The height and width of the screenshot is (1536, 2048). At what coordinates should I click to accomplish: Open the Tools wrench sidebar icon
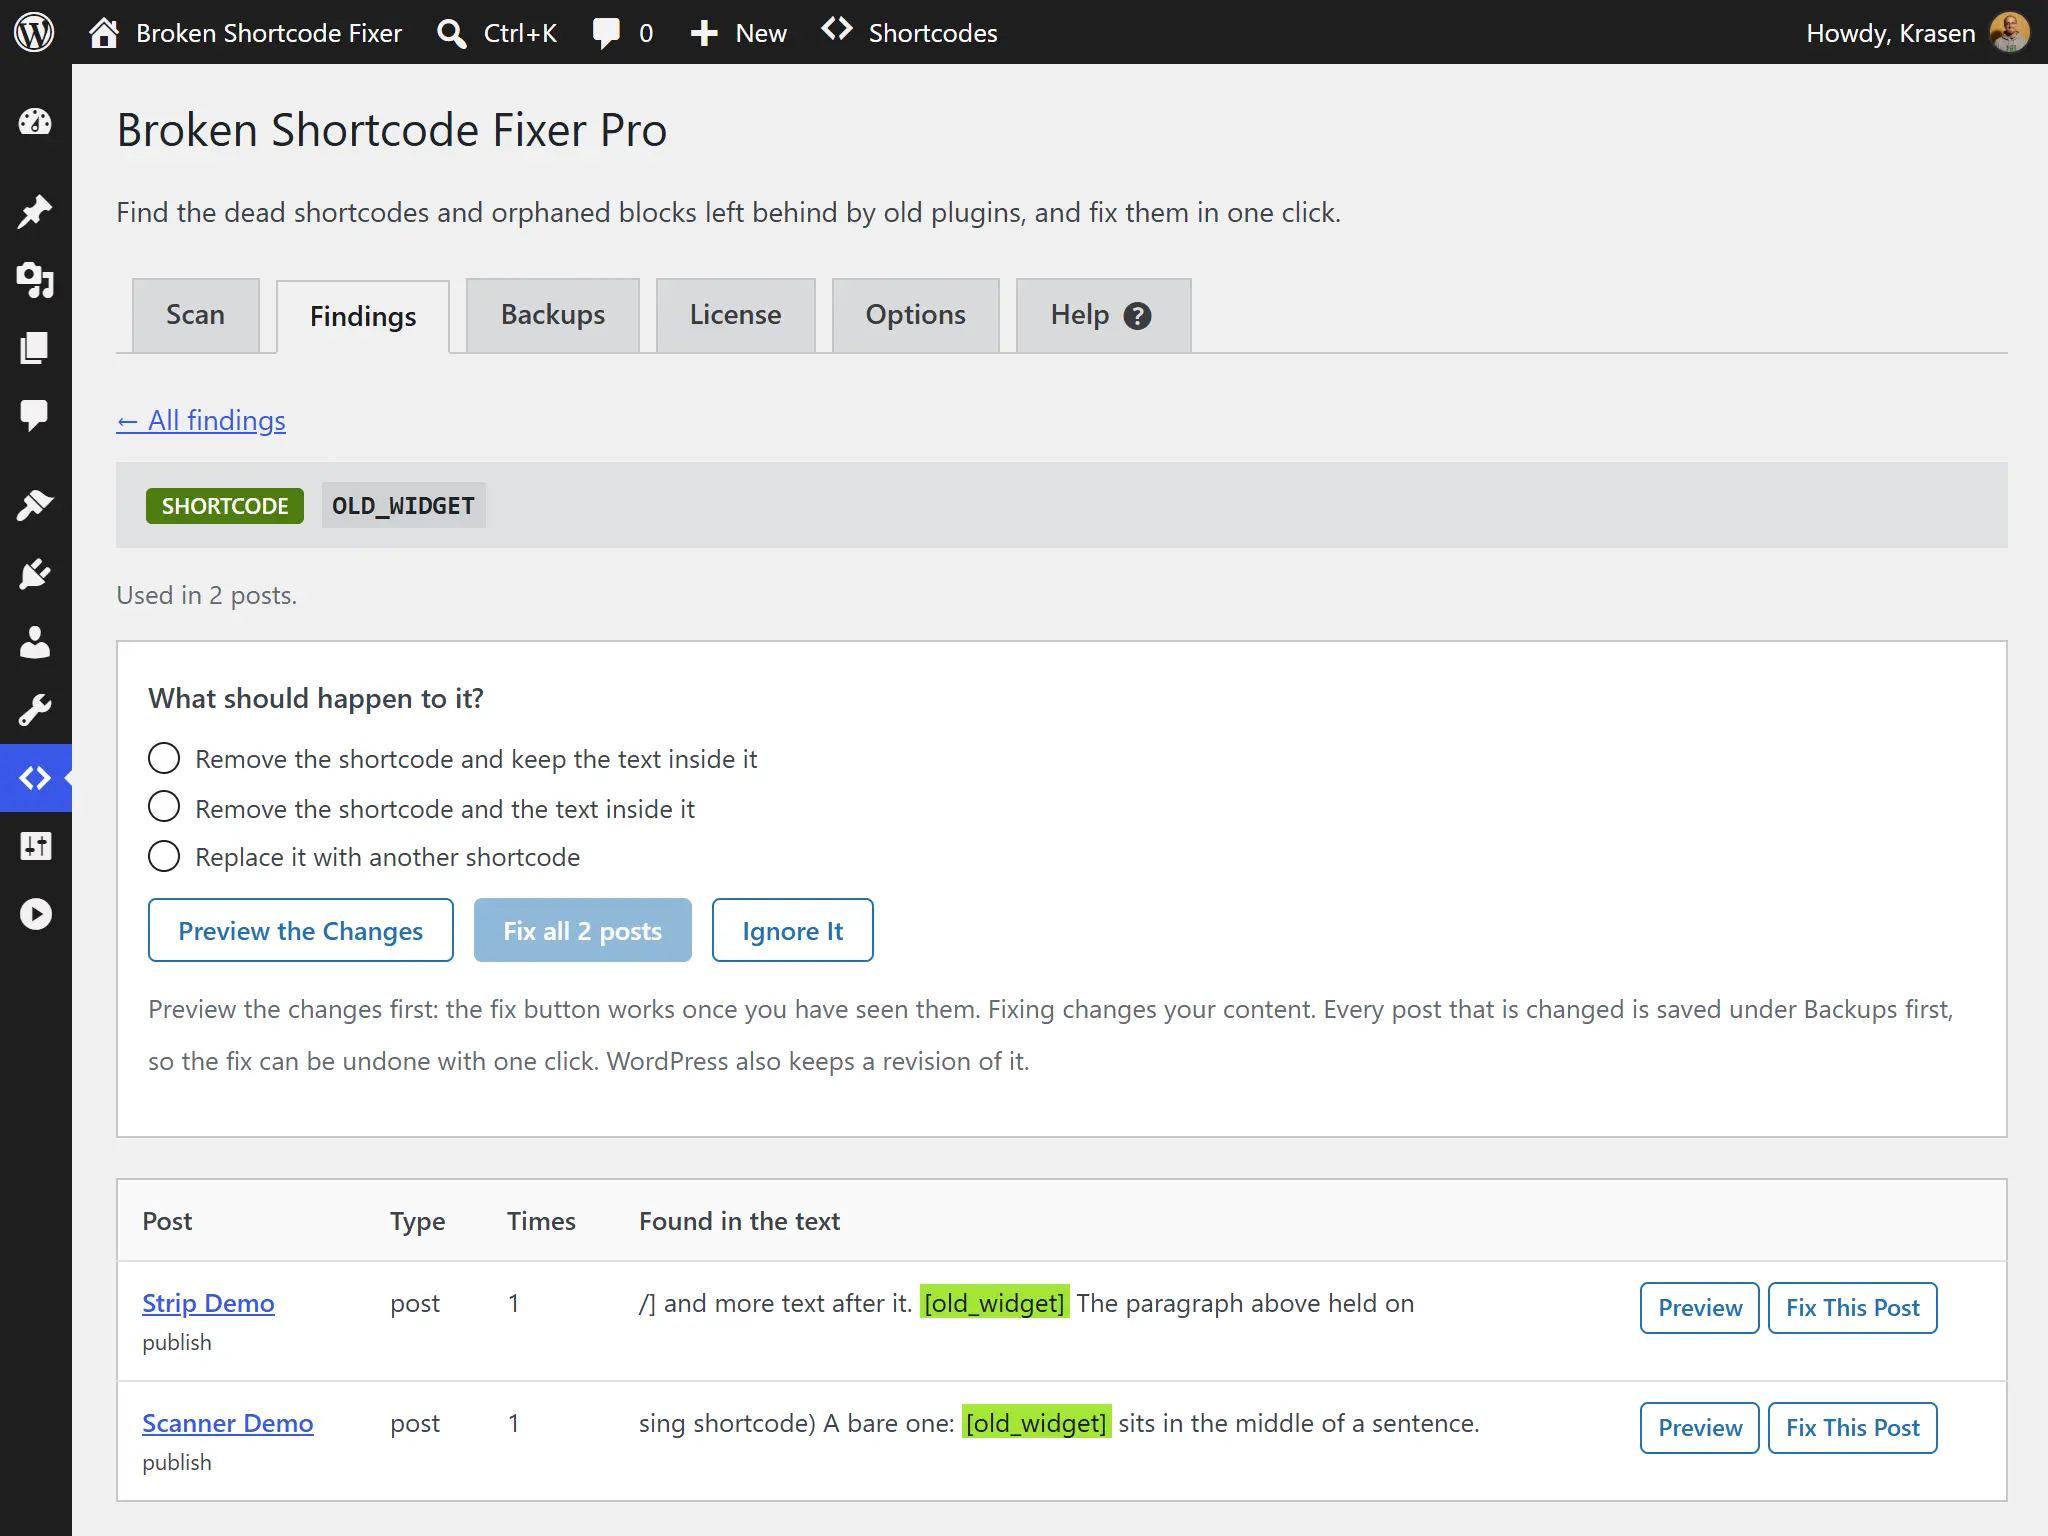pyautogui.click(x=35, y=710)
